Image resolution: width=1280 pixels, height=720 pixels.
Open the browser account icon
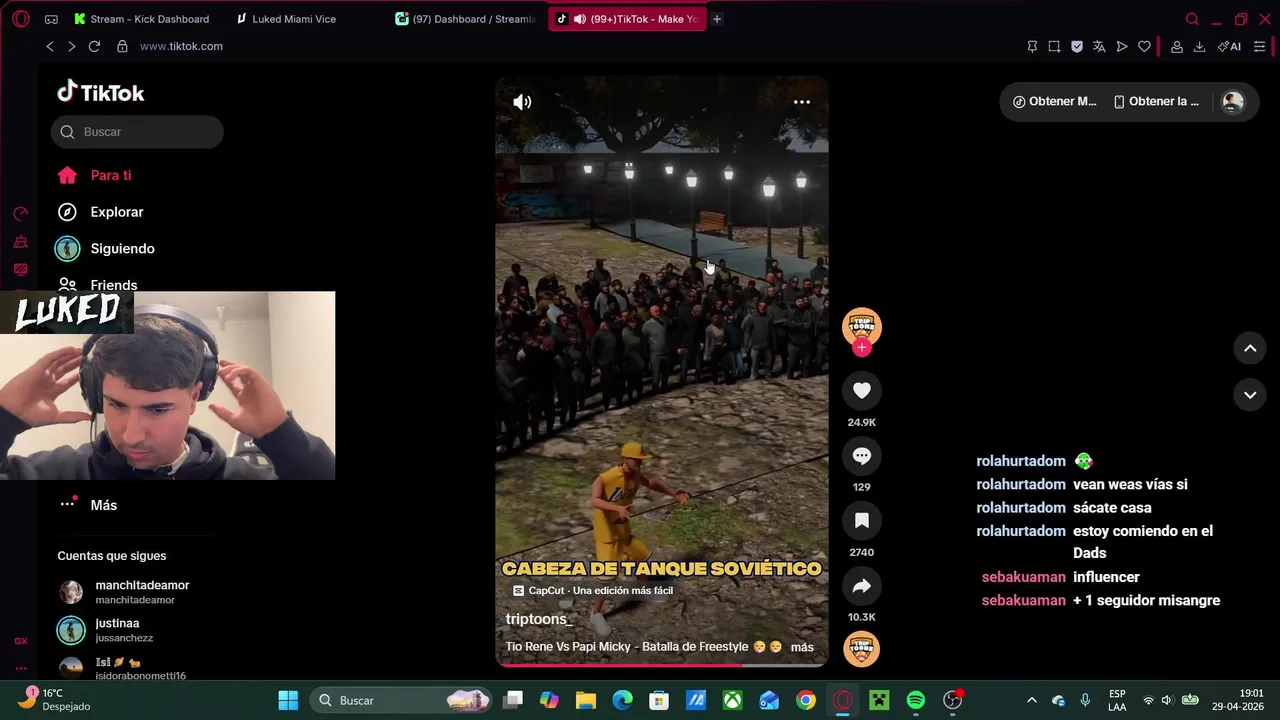click(x=1177, y=47)
